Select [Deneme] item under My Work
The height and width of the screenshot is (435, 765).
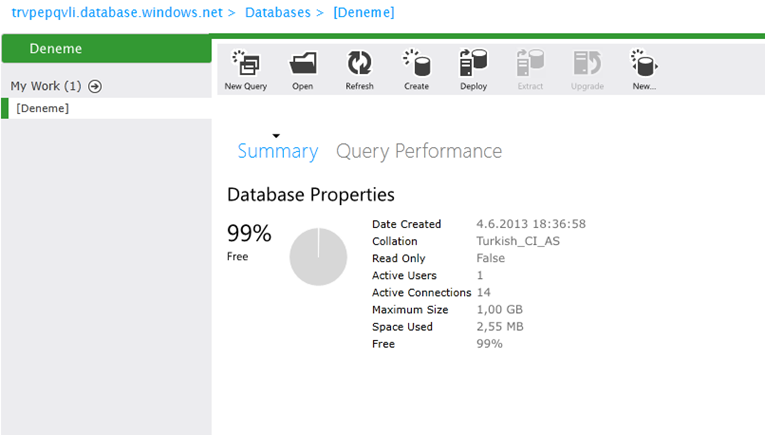[x=106, y=108]
